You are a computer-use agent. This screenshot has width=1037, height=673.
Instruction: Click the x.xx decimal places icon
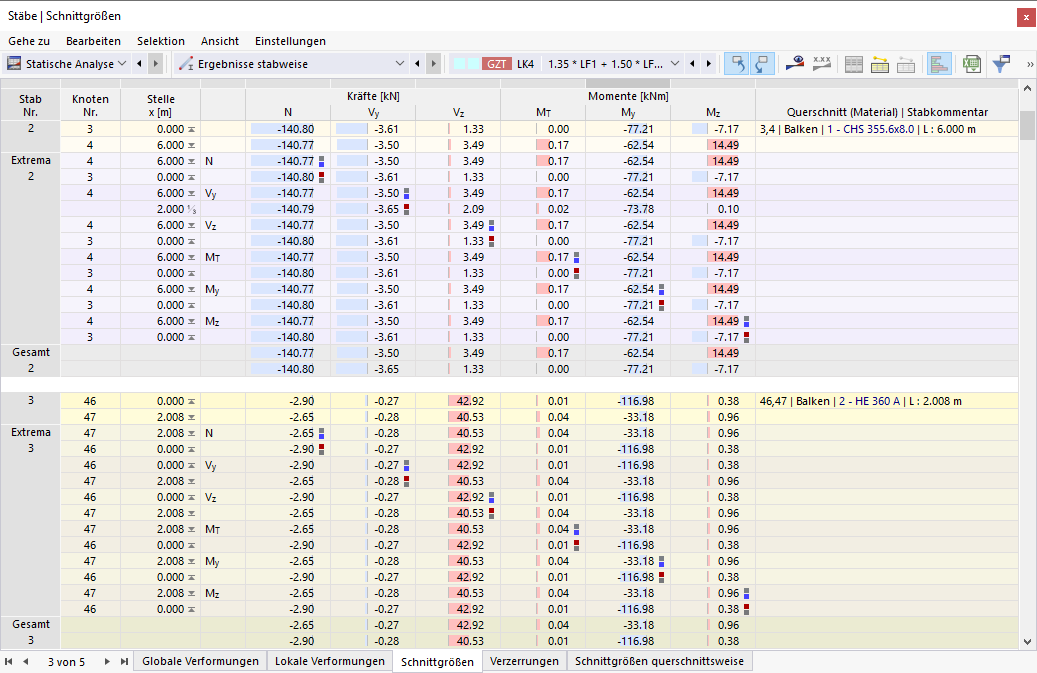click(x=821, y=64)
